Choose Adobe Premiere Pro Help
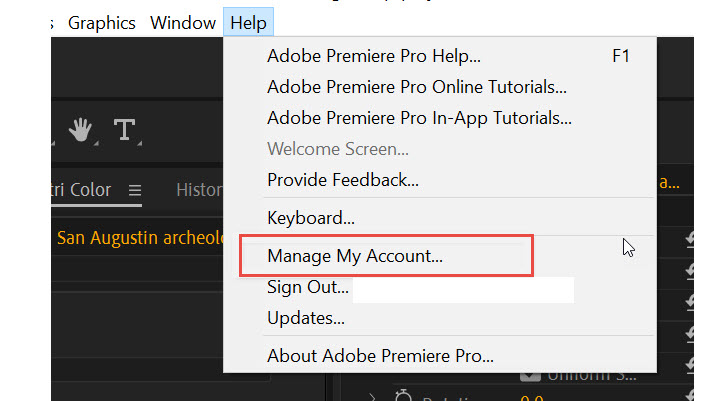 [373, 56]
